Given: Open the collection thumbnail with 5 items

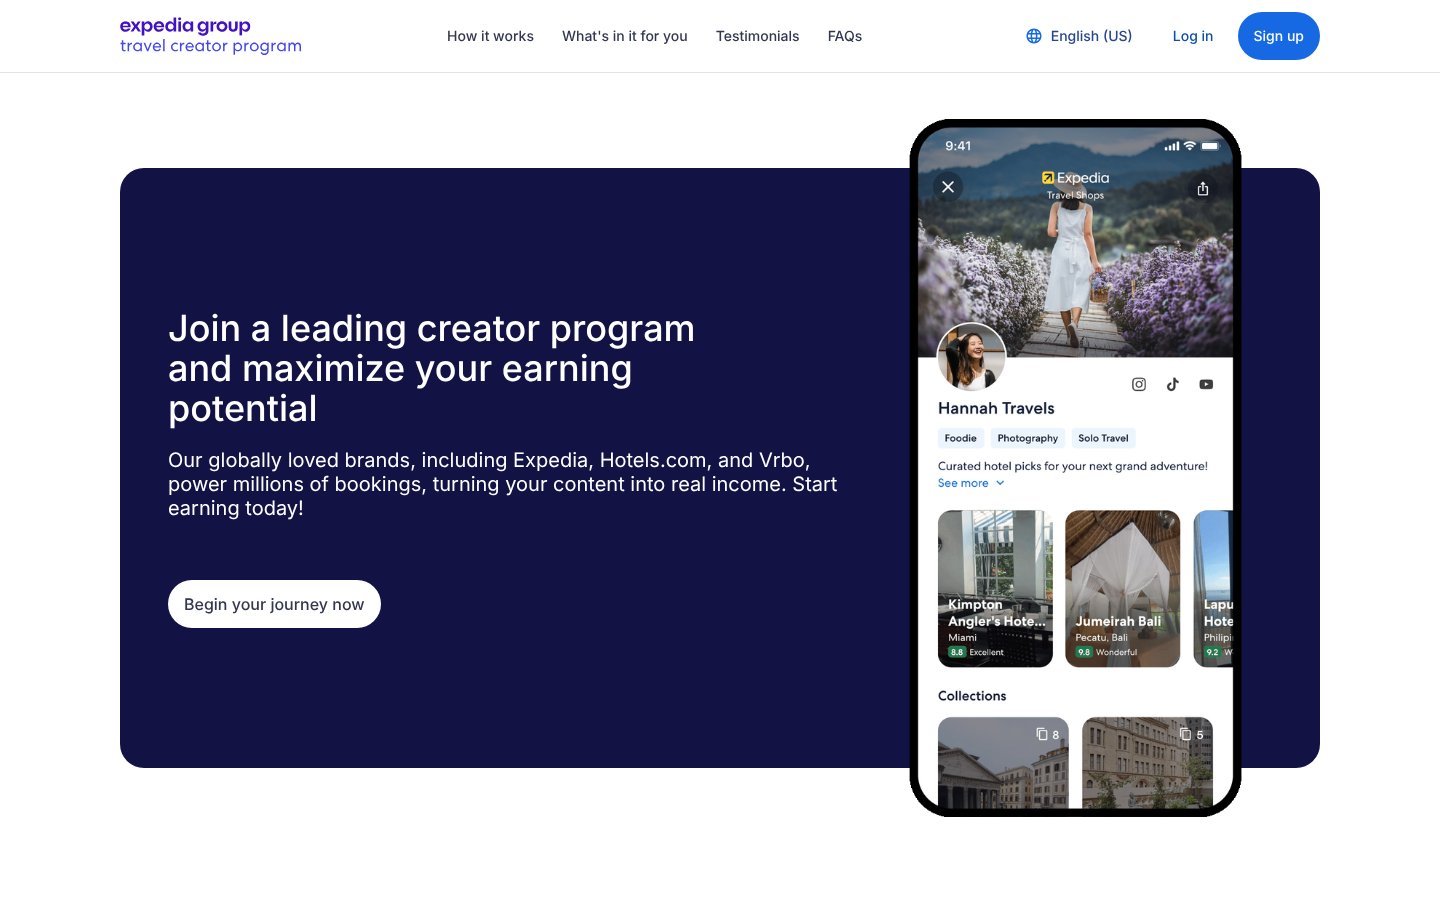Looking at the screenshot, I should click(x=1147, y=762).
